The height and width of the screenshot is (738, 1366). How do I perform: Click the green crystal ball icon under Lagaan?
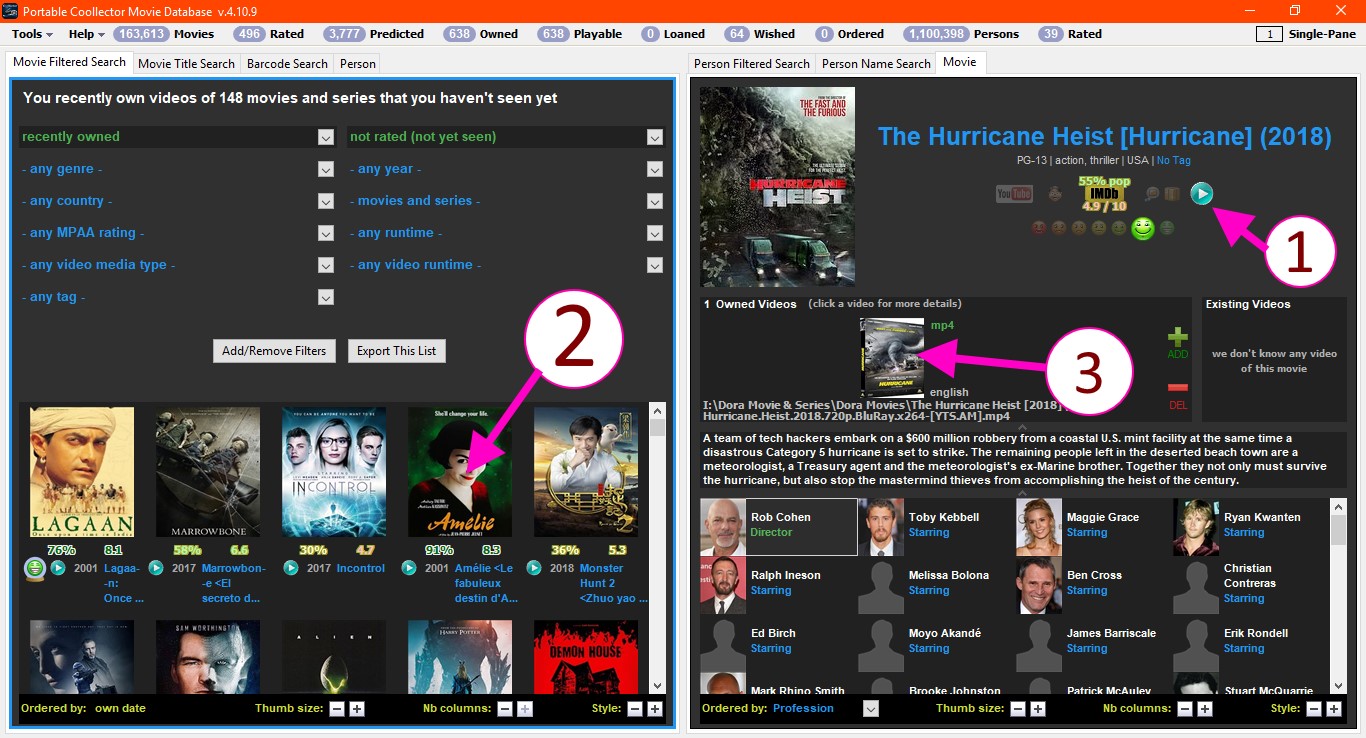point(34,568)
